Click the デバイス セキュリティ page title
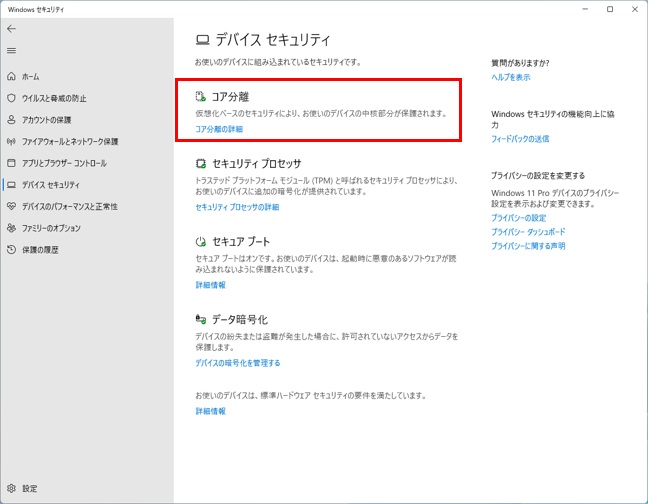Image resolution: width=648 pixels, height=504 pixels. [273, 40]
